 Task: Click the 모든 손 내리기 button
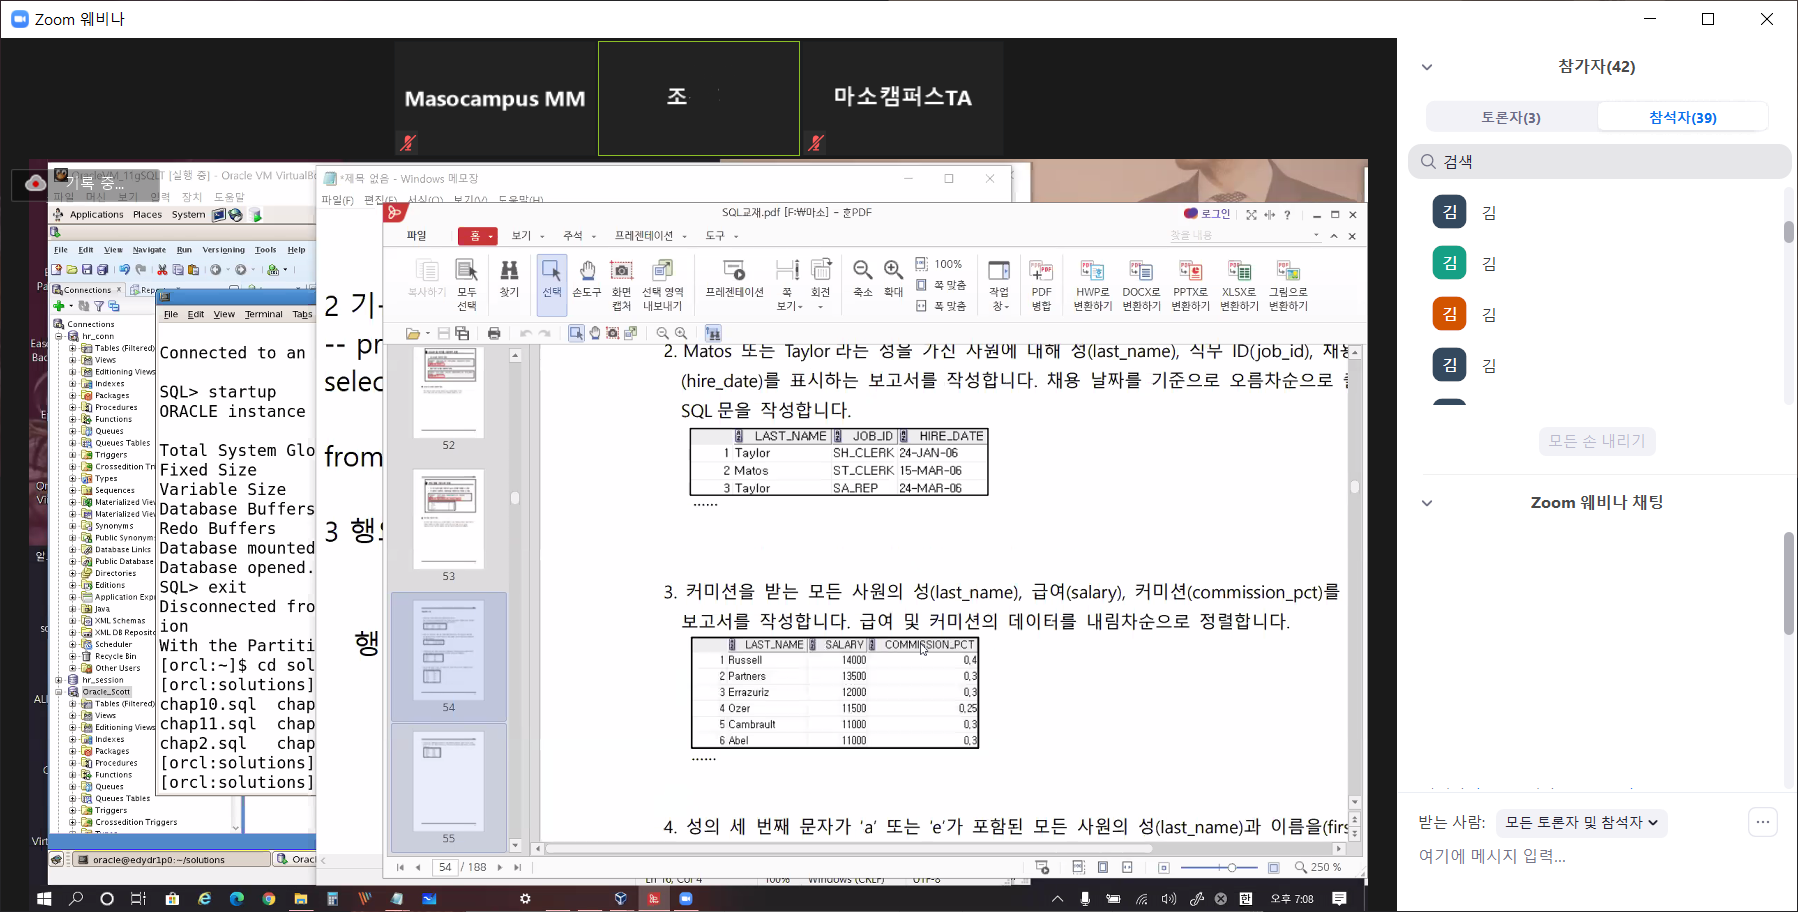click(1597, 441)
